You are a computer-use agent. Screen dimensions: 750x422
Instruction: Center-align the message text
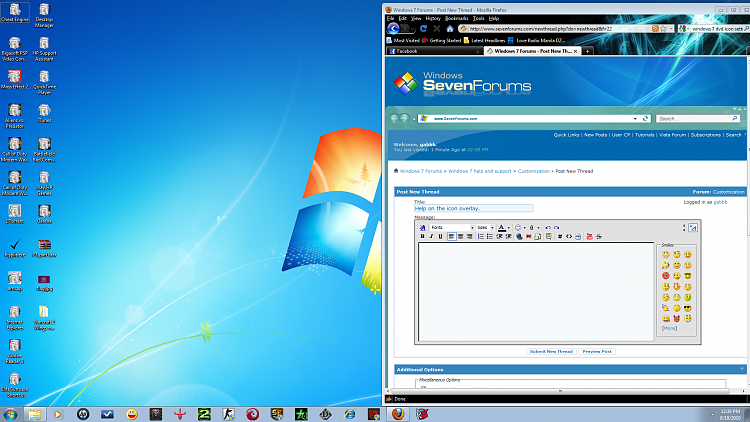click(x=461, y=236)
